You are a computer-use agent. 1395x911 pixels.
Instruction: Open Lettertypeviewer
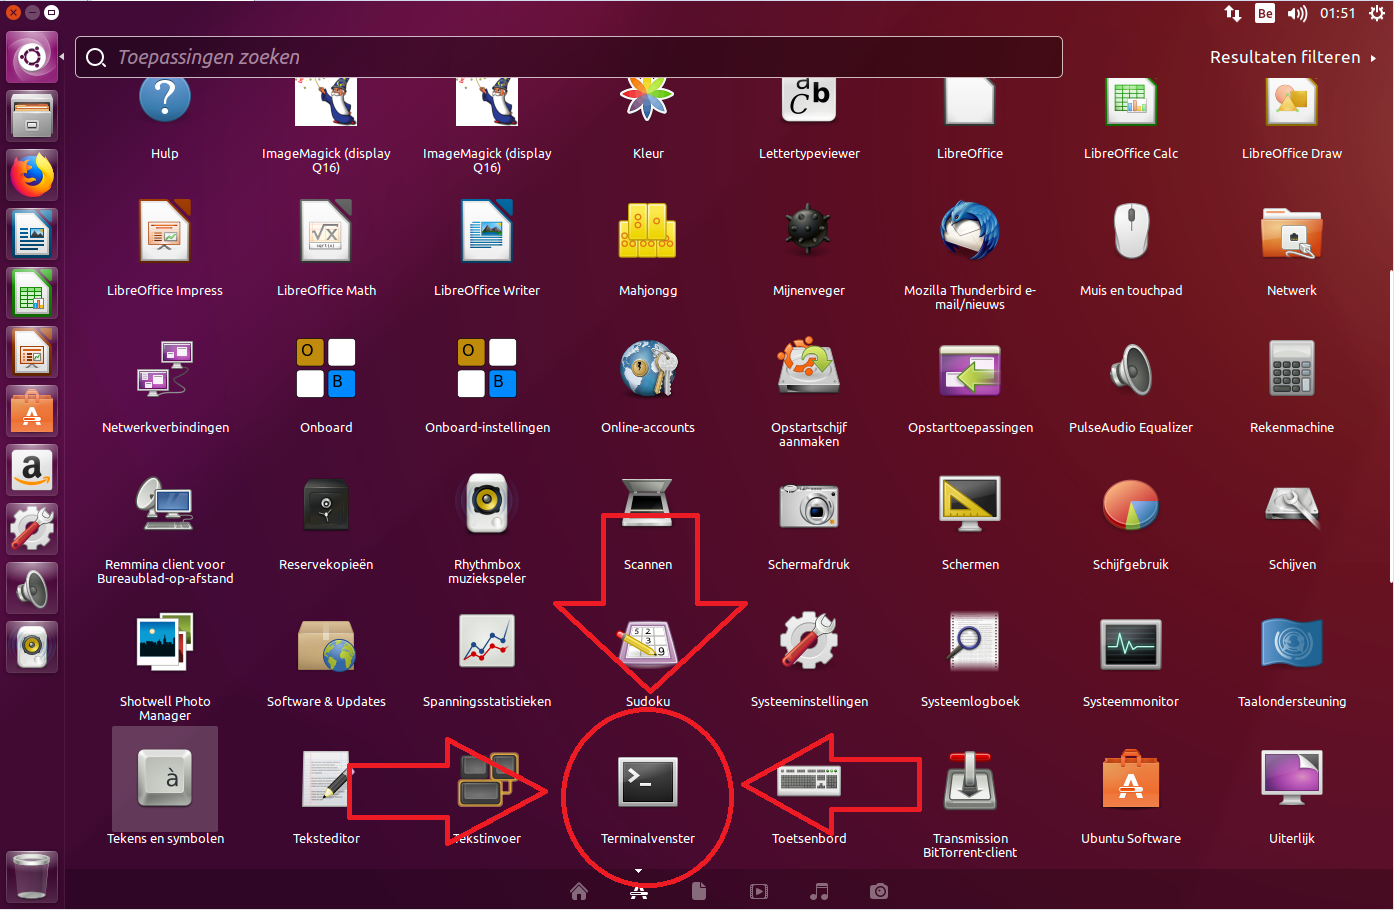(809, 100)
